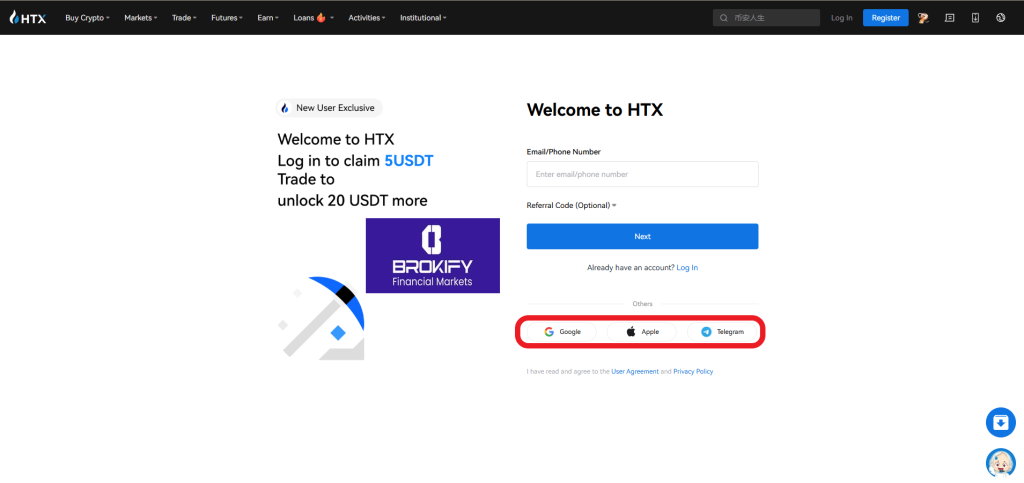Open the chat assistant avatar
The height and width of the screenshot is (483, 1024).
click(1000, 462)
